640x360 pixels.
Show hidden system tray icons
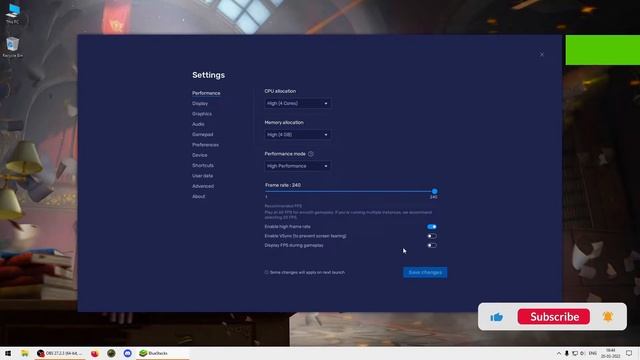pos(558,353)
